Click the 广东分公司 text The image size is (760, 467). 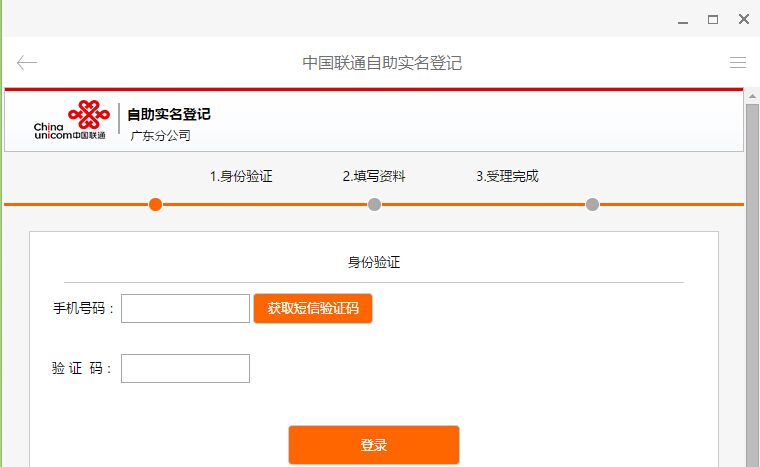[x=160, y=136]
